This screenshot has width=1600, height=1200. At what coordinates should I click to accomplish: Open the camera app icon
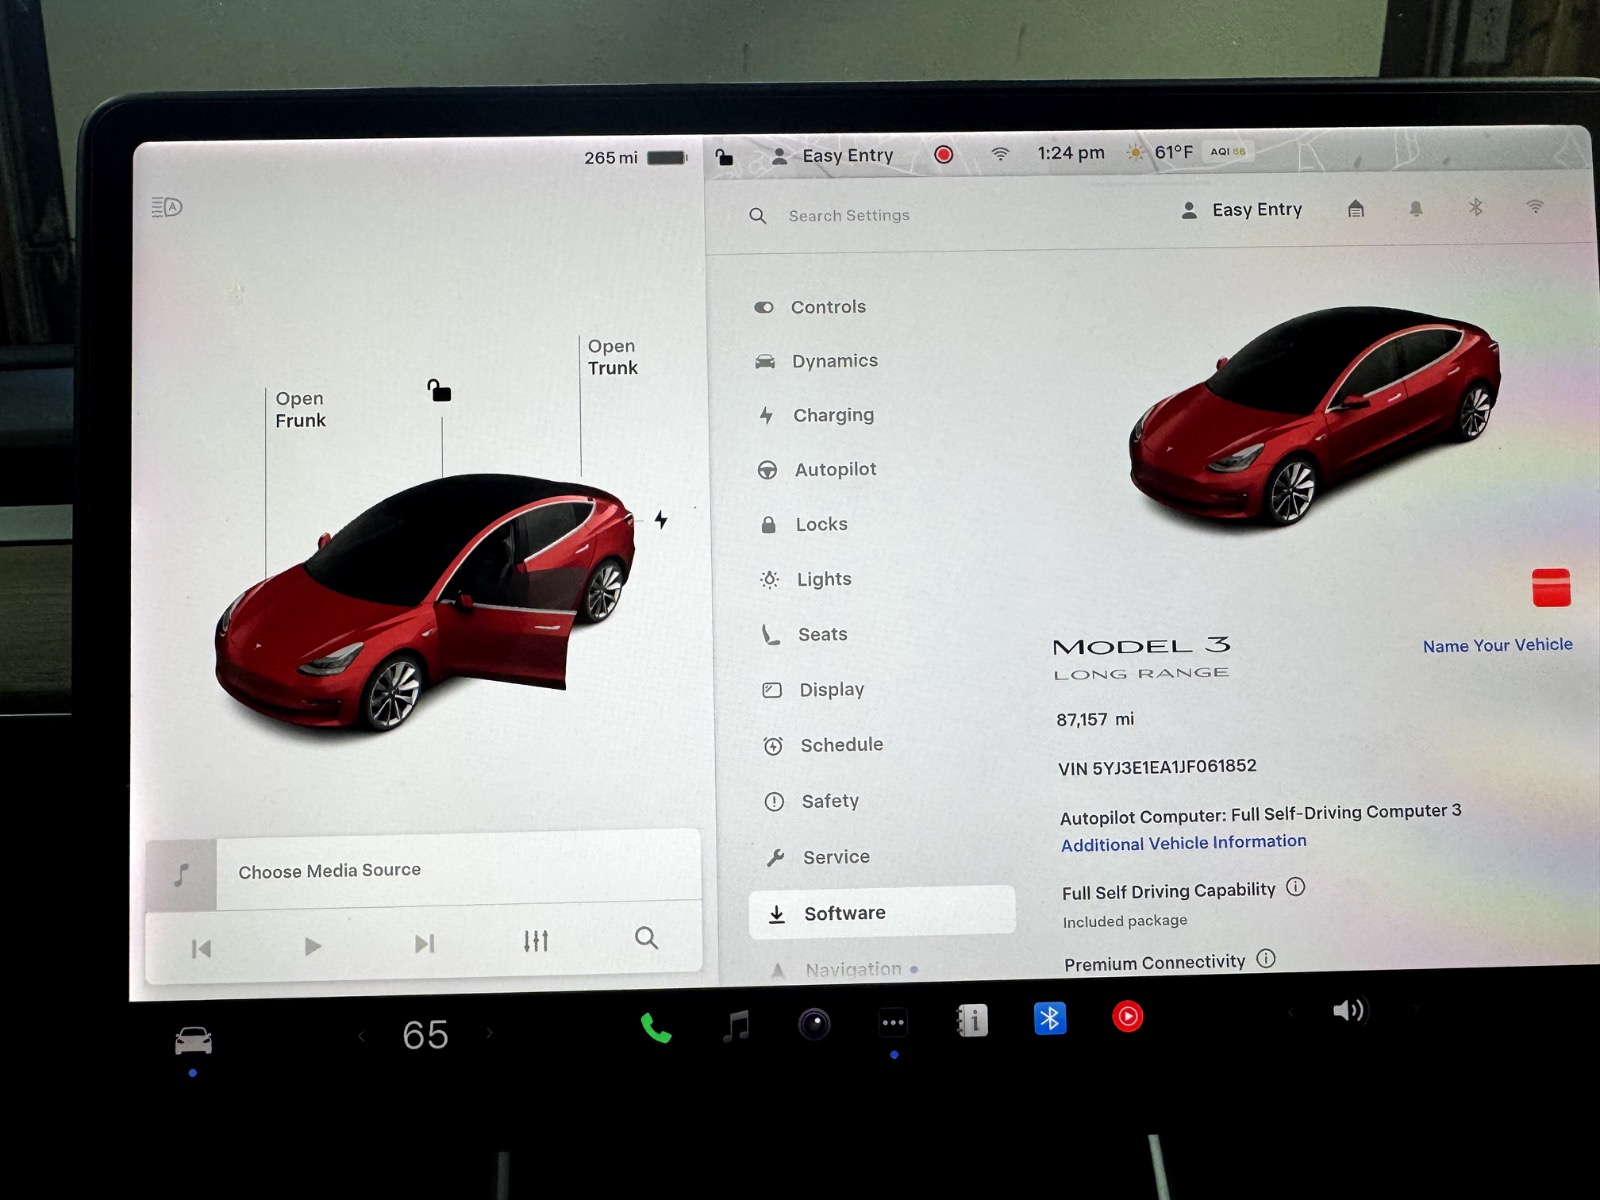pyautogui.click(x=814, y=1024)
